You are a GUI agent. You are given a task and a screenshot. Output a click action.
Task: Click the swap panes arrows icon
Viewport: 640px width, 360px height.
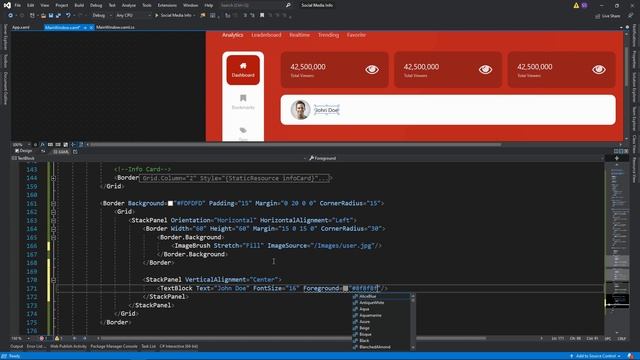(43, 151)
